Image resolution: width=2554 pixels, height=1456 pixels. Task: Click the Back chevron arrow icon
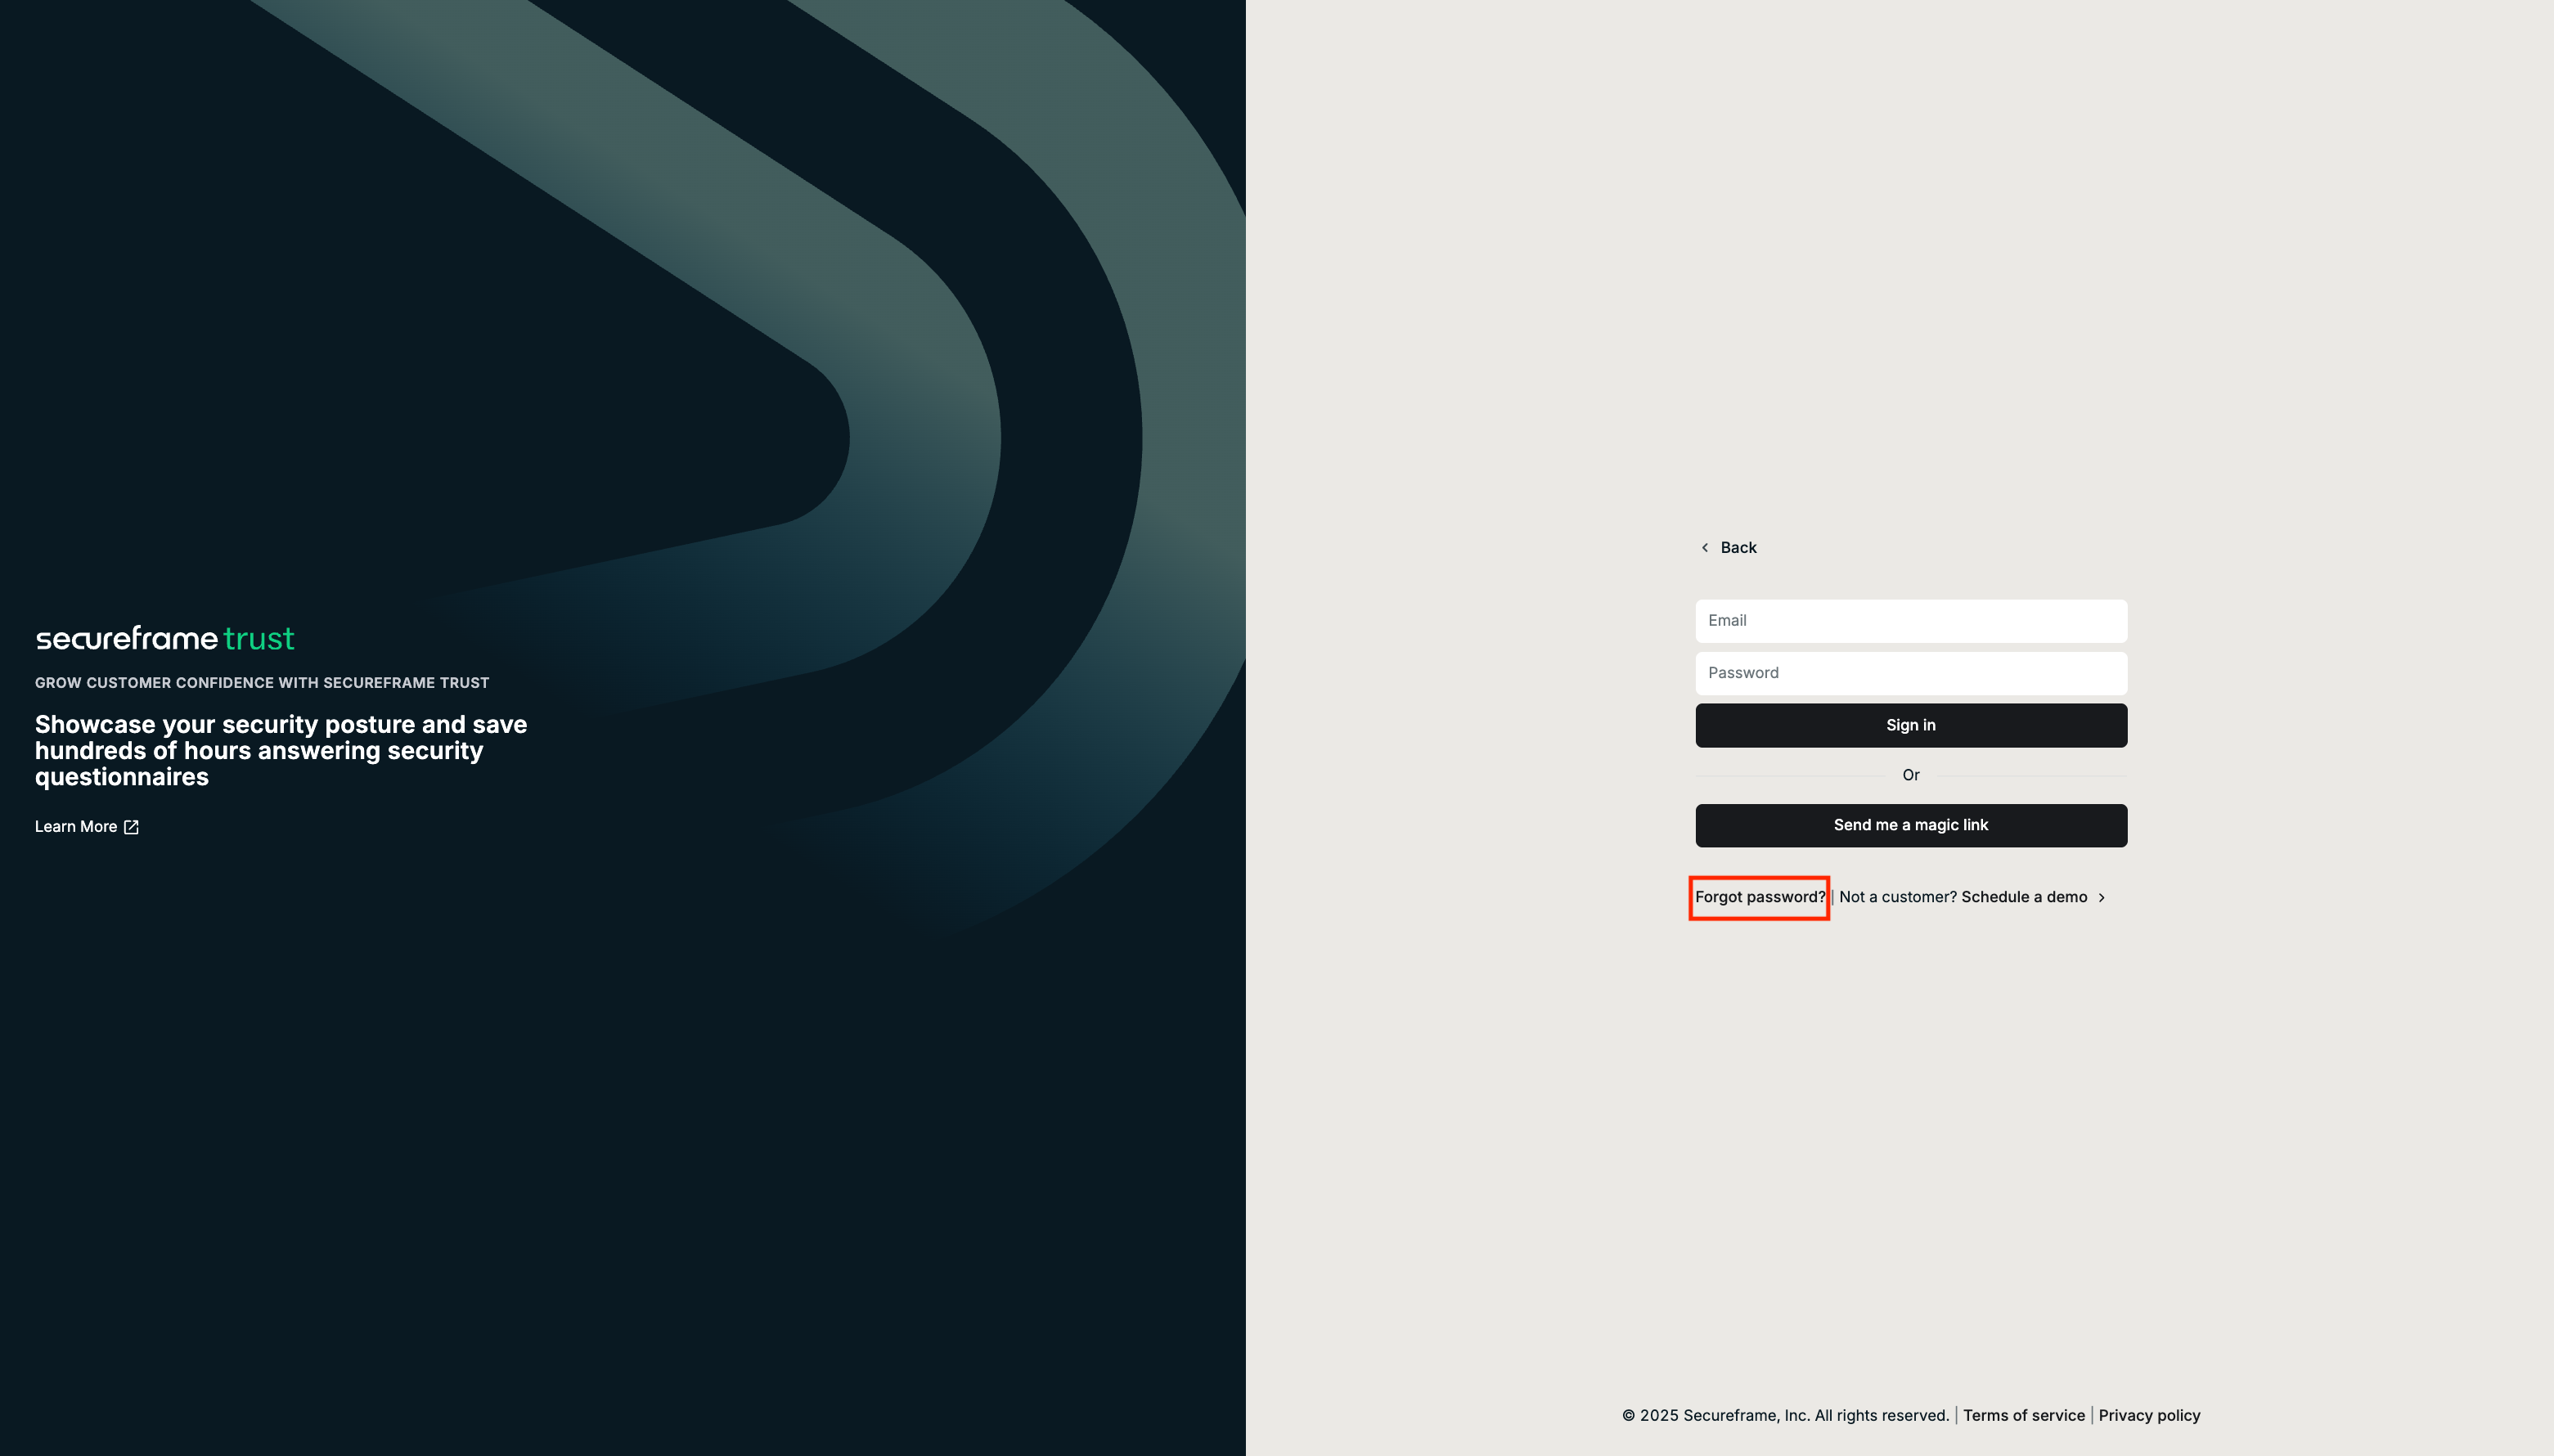click(x=1705, y=548)
